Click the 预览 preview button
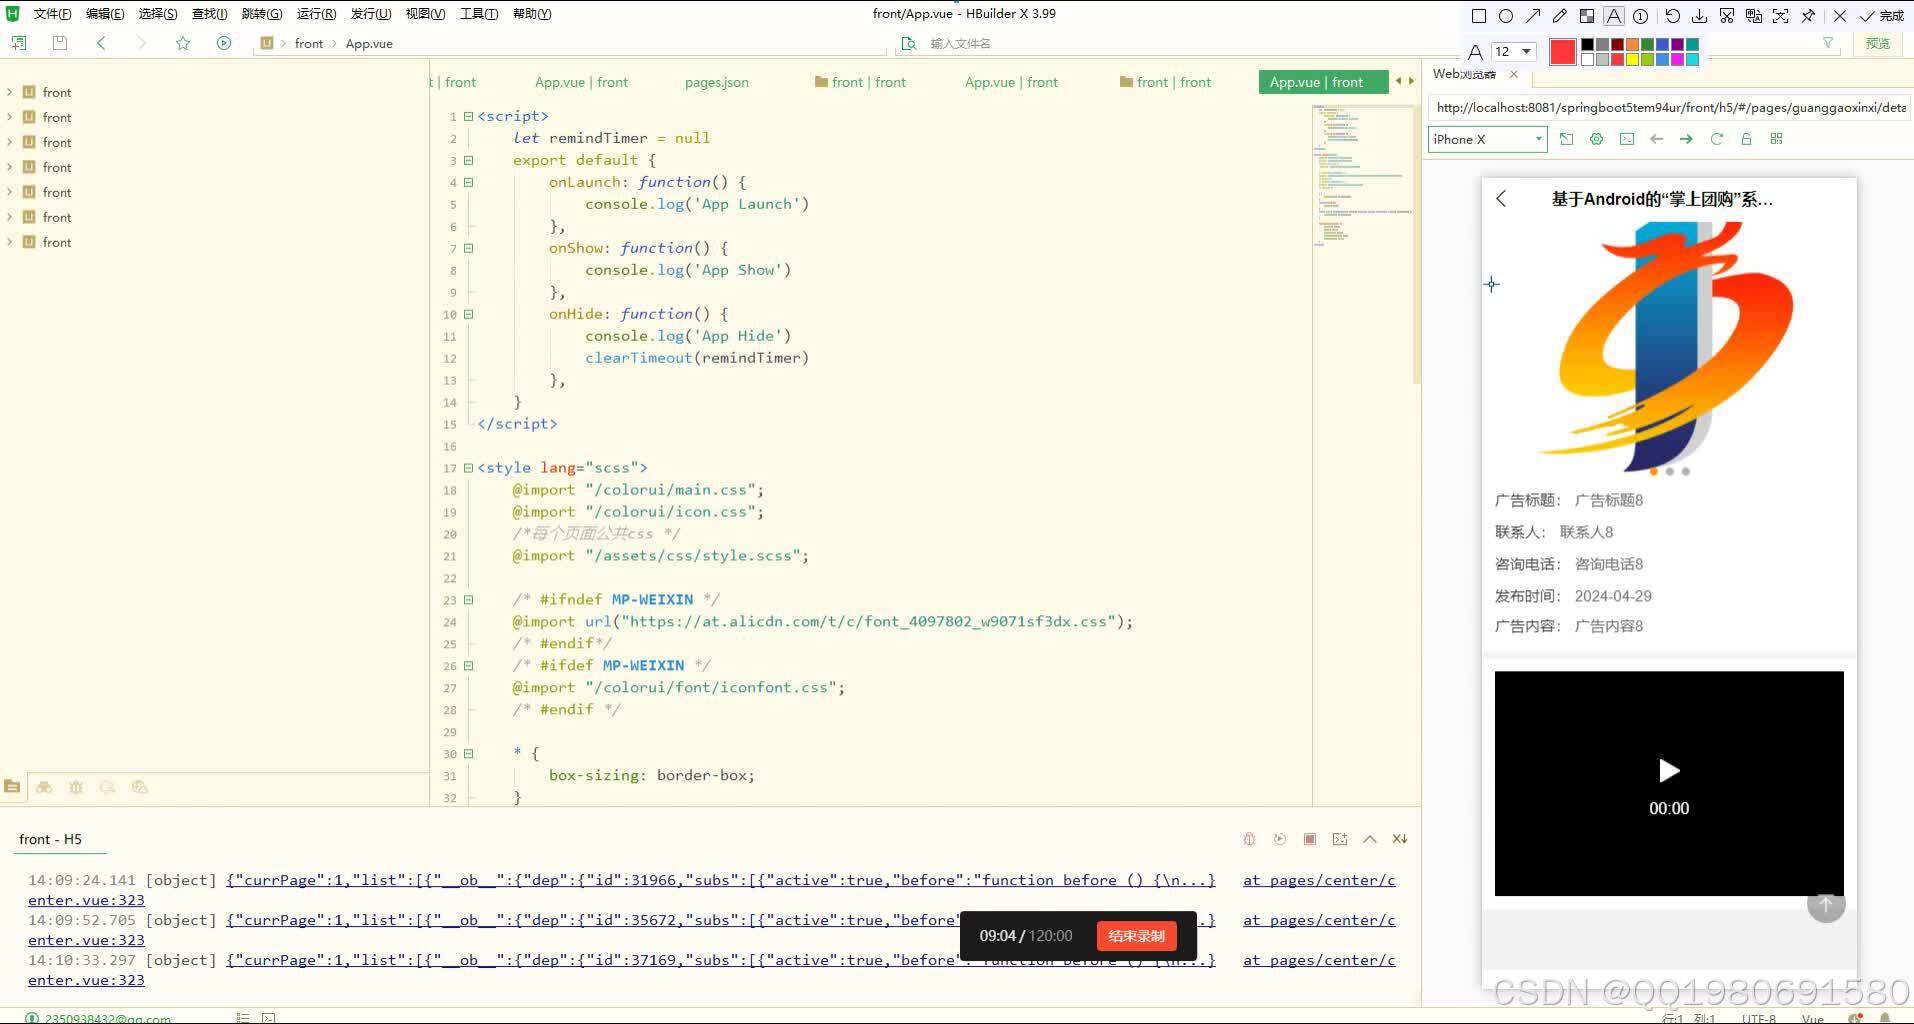 1878,43
